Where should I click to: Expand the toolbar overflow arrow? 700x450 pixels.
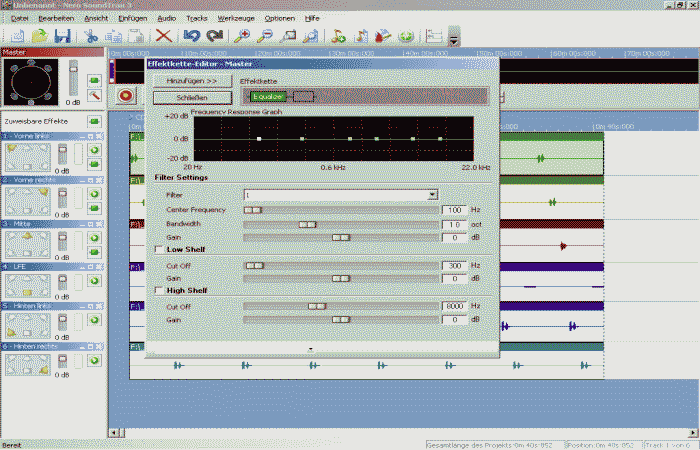454,39
